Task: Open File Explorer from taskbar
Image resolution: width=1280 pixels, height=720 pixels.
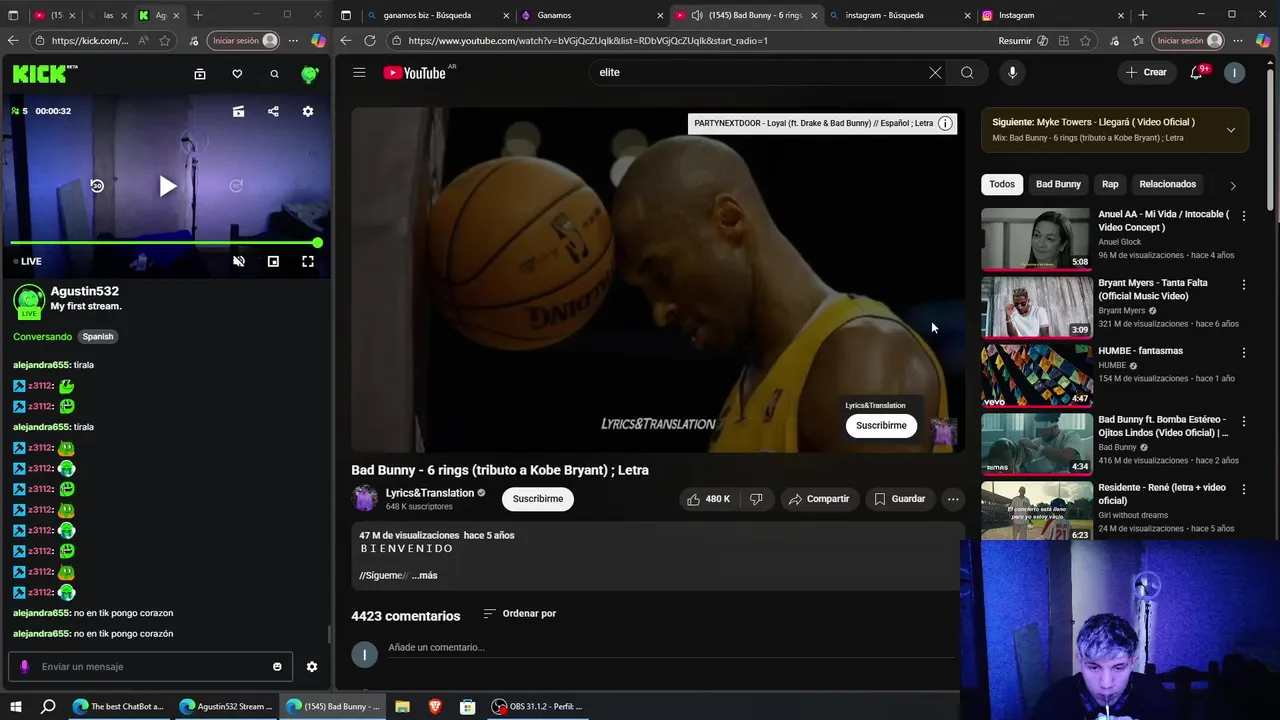Action: 402,706
